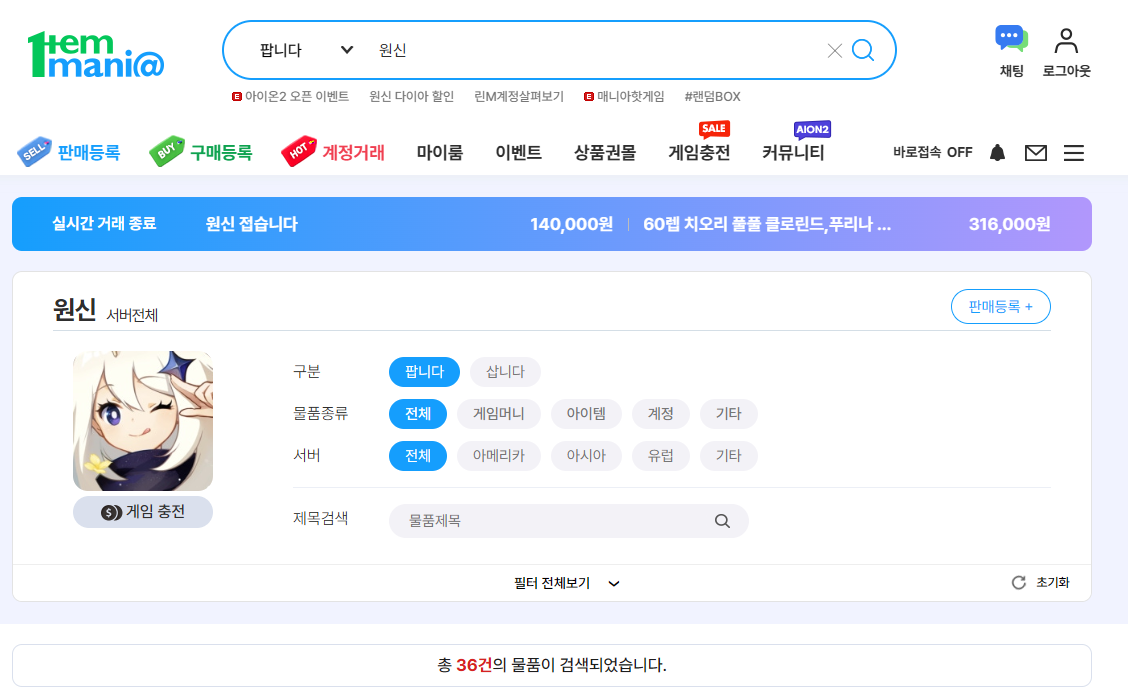Image resolution: width=1128 pixels, height=695 pixels.
Task: Click the 게임 충전 coin button
Action: click(x=143, y=512)
